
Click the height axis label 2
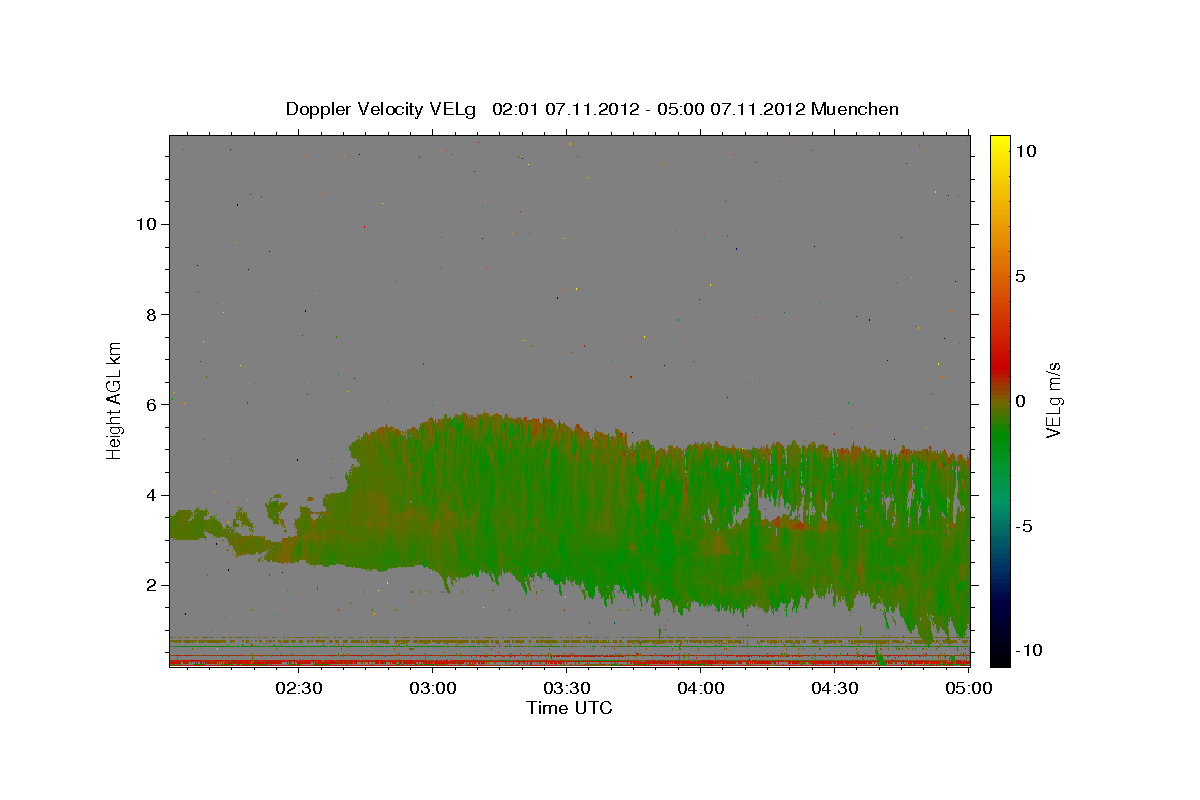click(151, 585)
